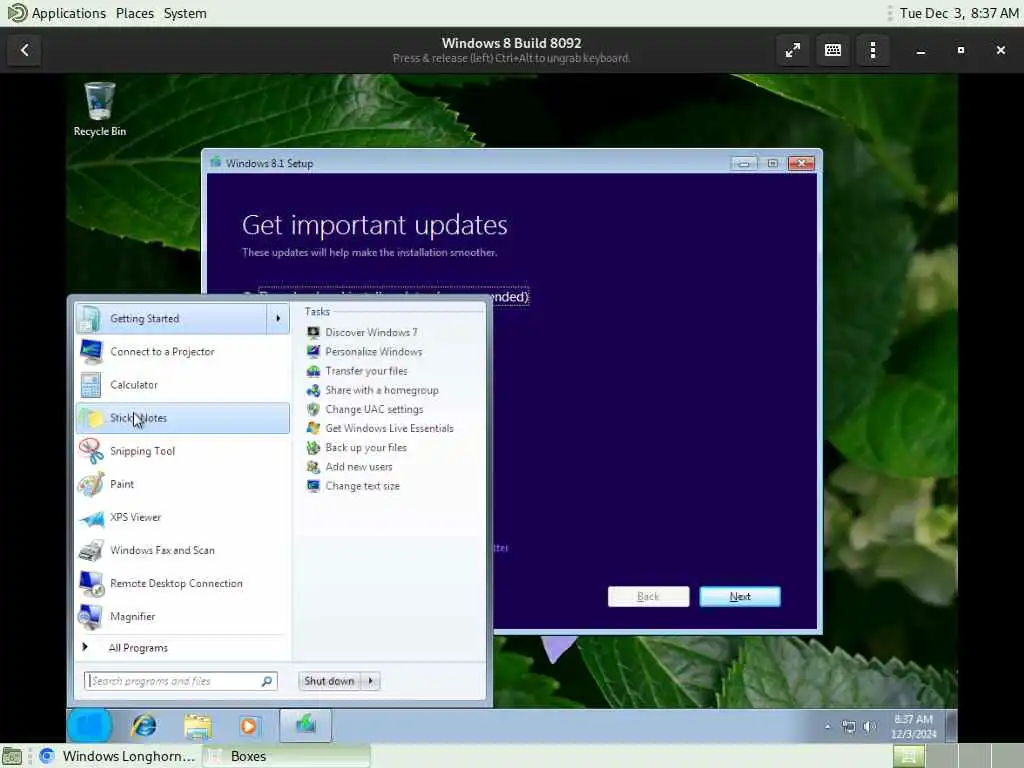
Task: Click the Transfer your files task icon
Action: click(313, 371)
